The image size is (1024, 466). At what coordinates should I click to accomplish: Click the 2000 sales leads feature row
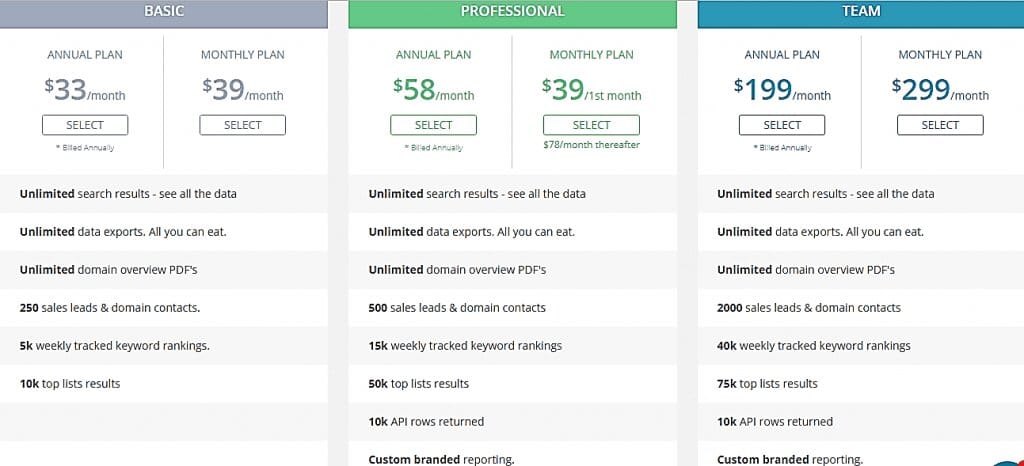(809, 308)
